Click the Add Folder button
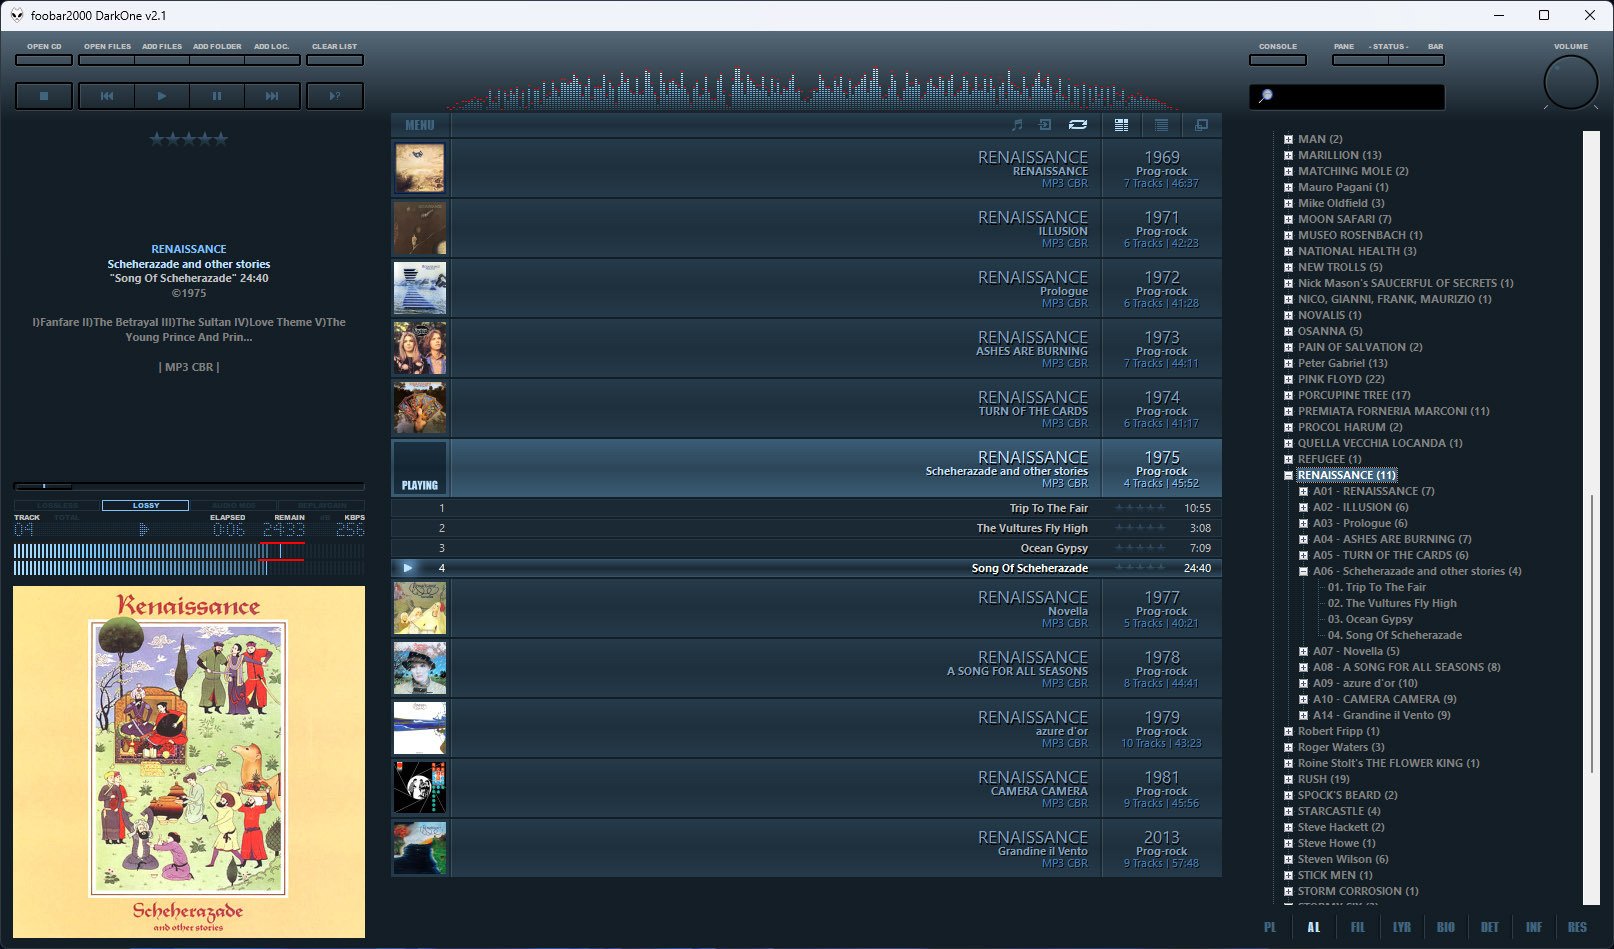The height and width of the screenshot is (949, 1614). pyautogui.click(x=217, y=60)
